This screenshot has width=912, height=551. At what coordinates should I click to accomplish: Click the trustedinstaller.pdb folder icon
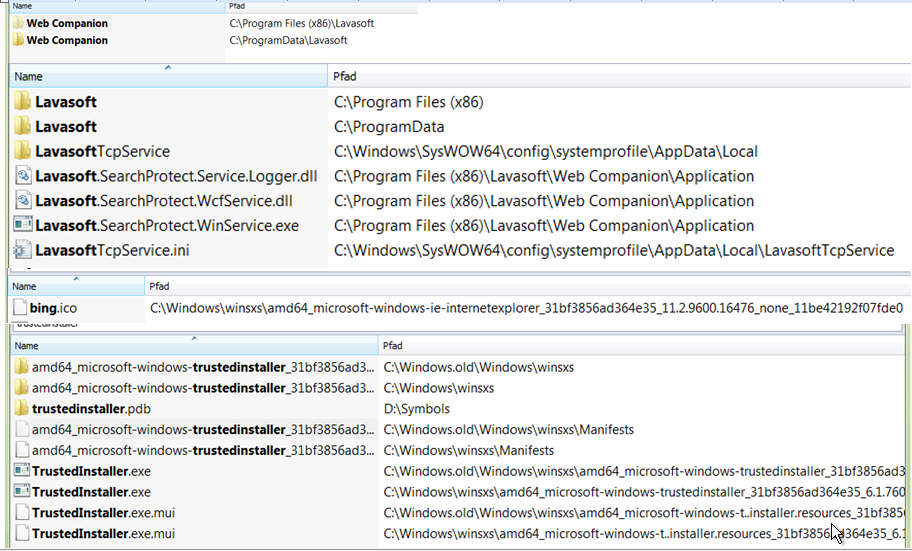point(22,408)
